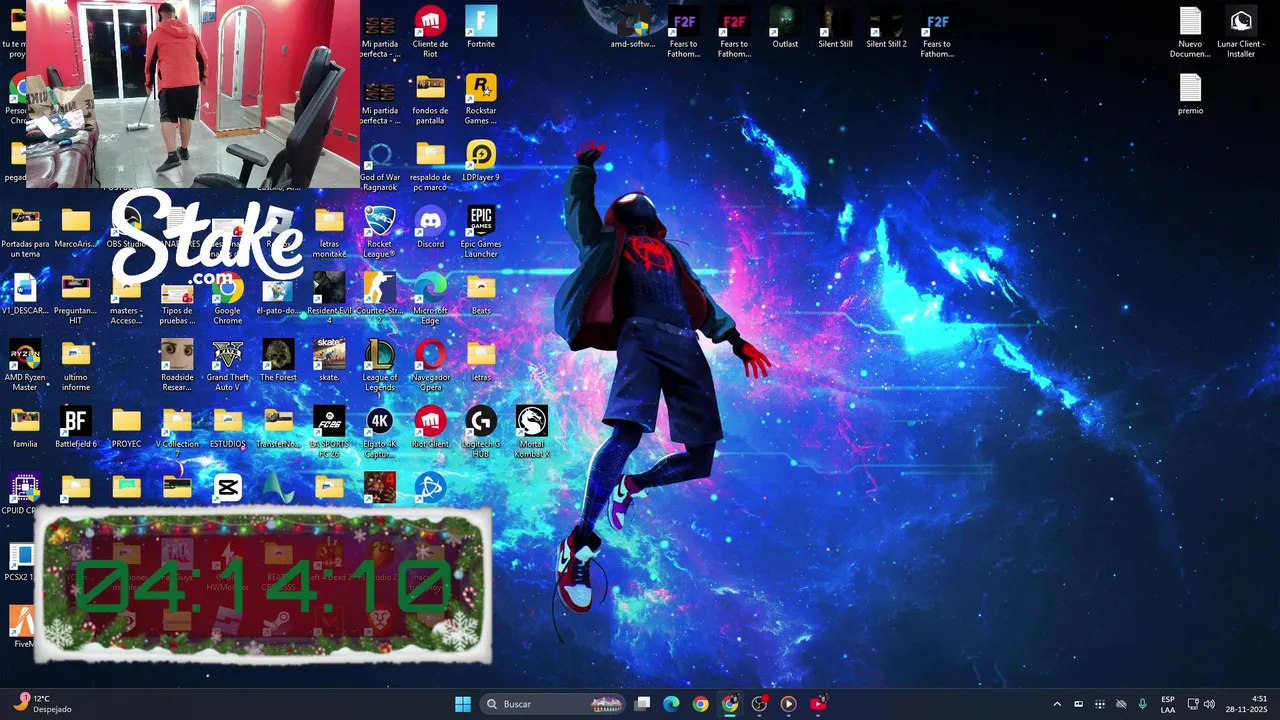The height and width of the screenshot is (720, 1280).
Task: Select the letras monitaké folder
Action: [329, 232]
